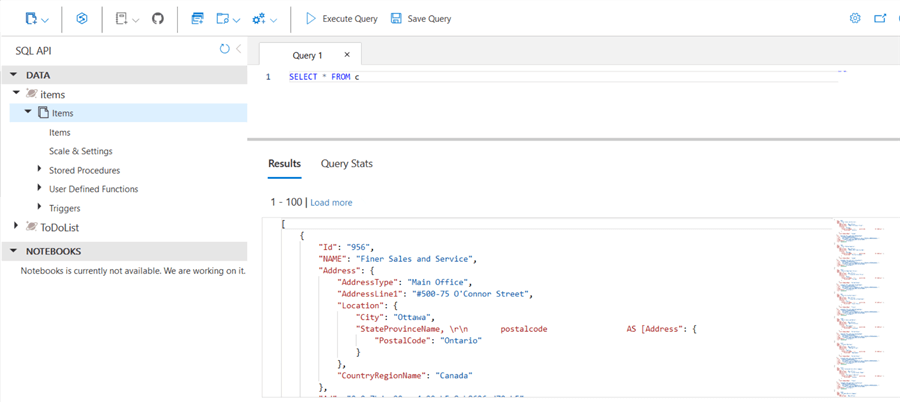The height and width of the screenshot is (402, 900).
Task: Select the Query 1 tab
Action: (x=307, y=55)
